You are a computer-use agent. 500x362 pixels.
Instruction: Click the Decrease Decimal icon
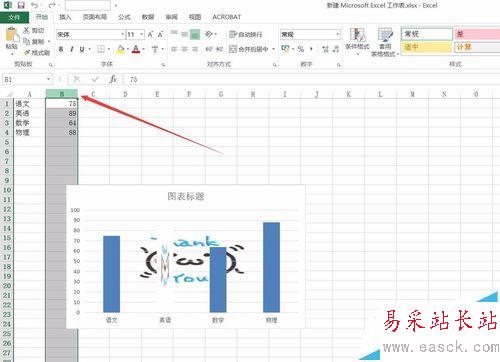point(336,49)
